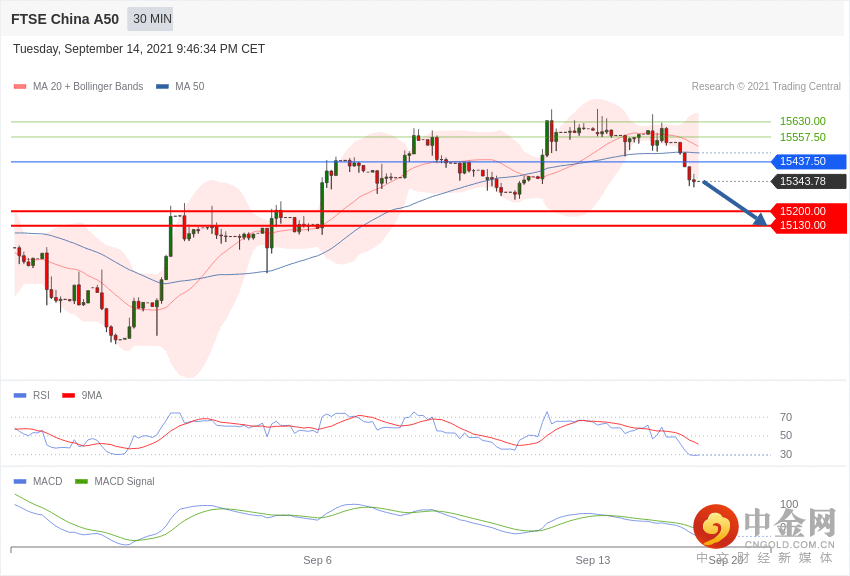850x576 pixels.
Task: Click the RSI 50 axis value
Action: tap(786, 435)
